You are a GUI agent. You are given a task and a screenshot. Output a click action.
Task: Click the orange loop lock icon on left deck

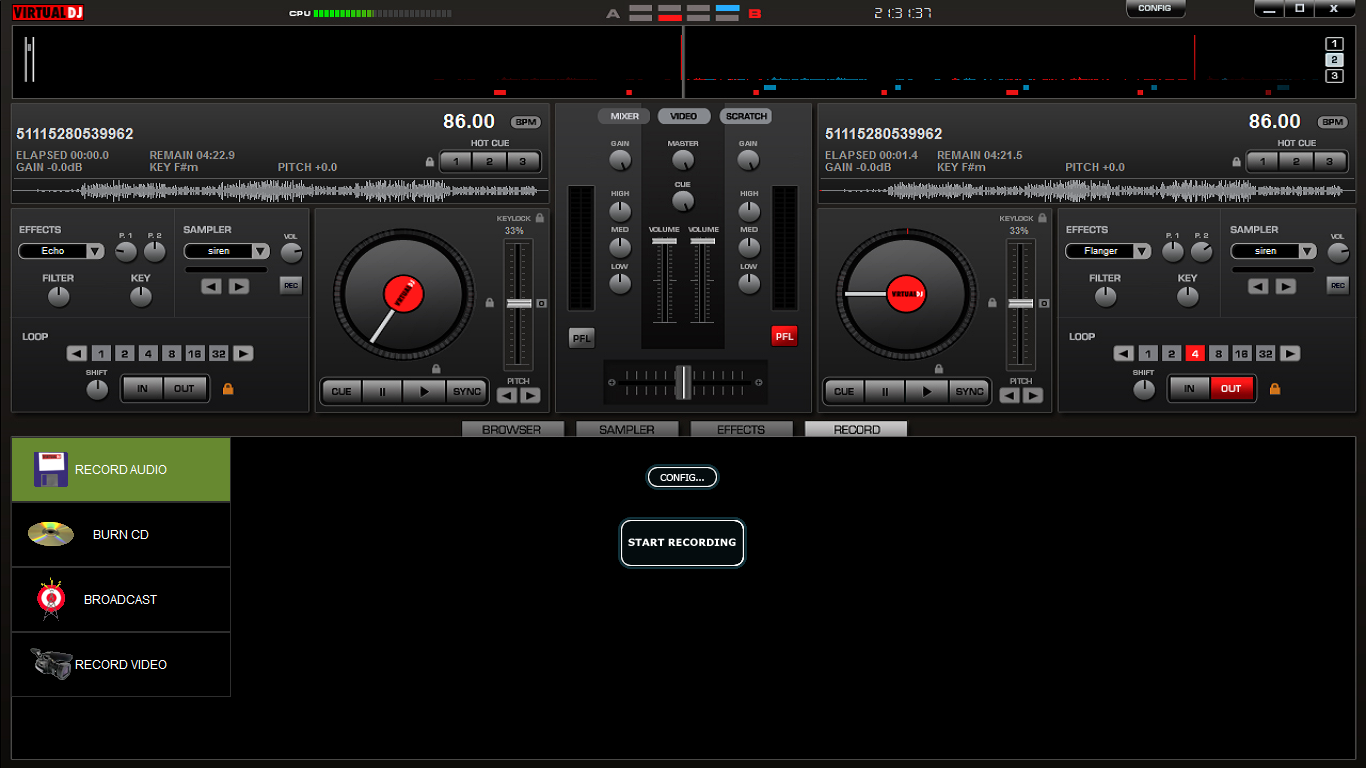pyautogui.click(x=228, y=389)
